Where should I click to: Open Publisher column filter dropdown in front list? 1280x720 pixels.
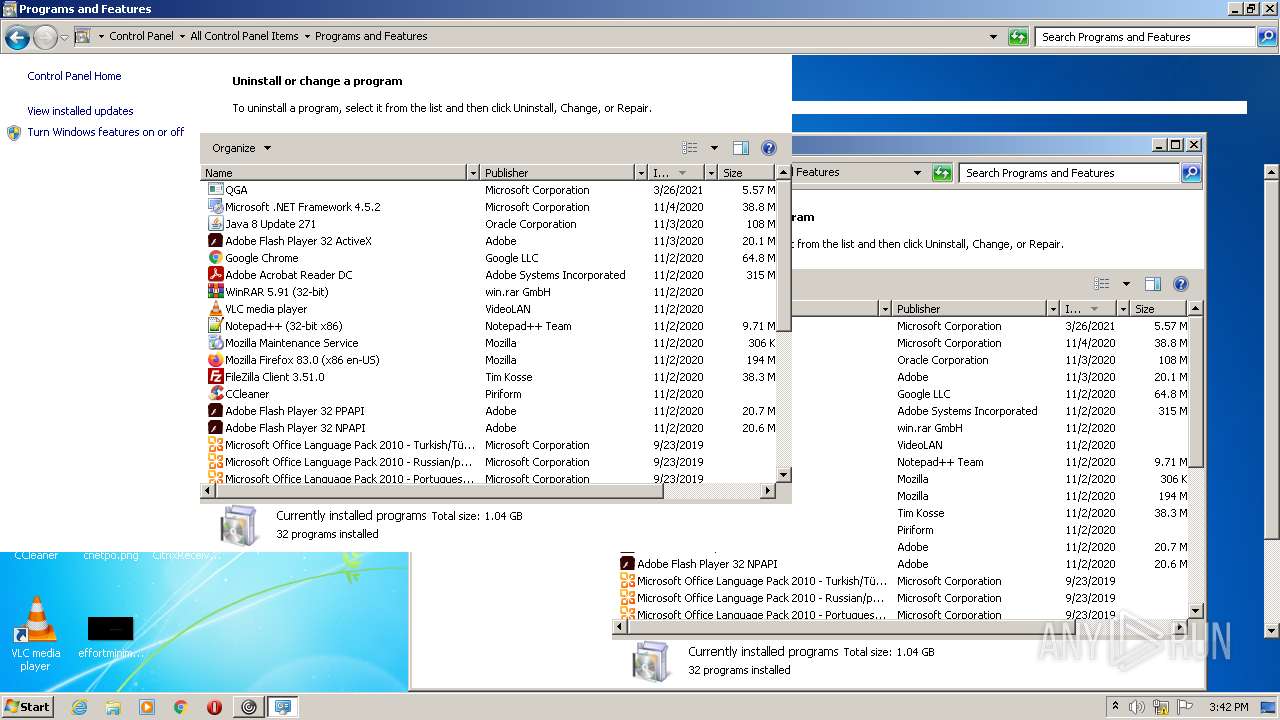[x=641, y=173]
